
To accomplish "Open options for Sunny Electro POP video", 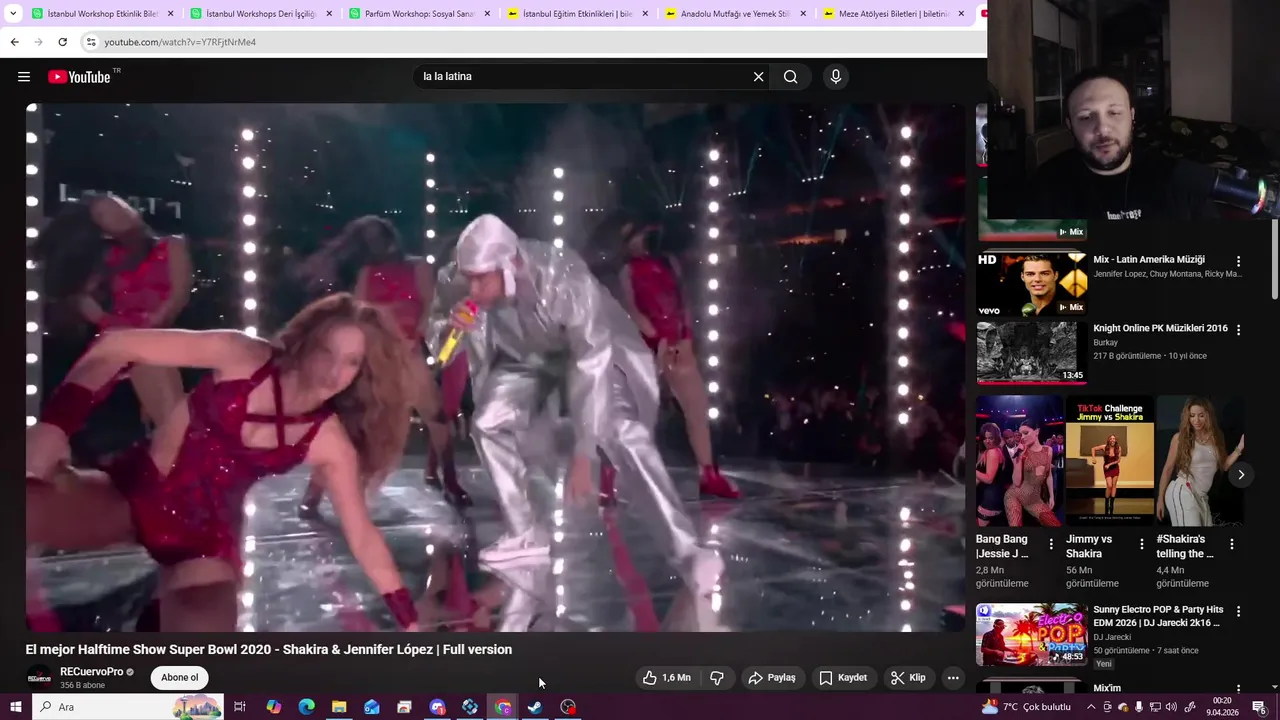I will (1238, 611).
